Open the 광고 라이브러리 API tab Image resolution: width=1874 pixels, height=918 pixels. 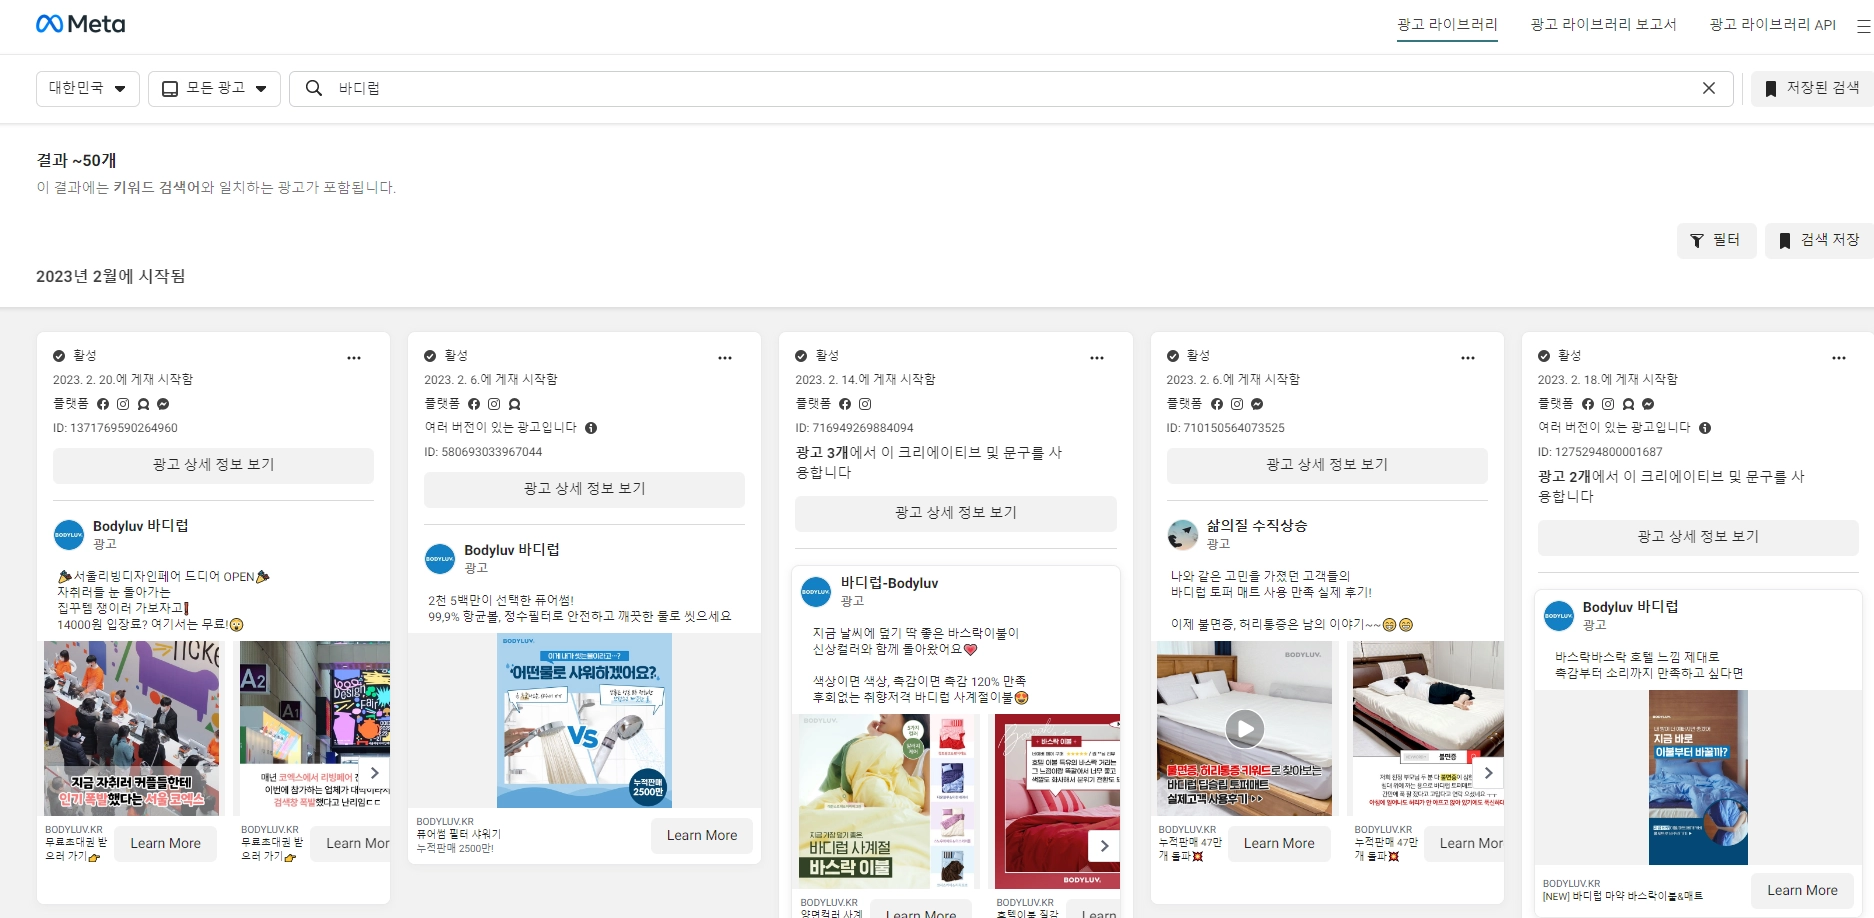[1772, 24]
